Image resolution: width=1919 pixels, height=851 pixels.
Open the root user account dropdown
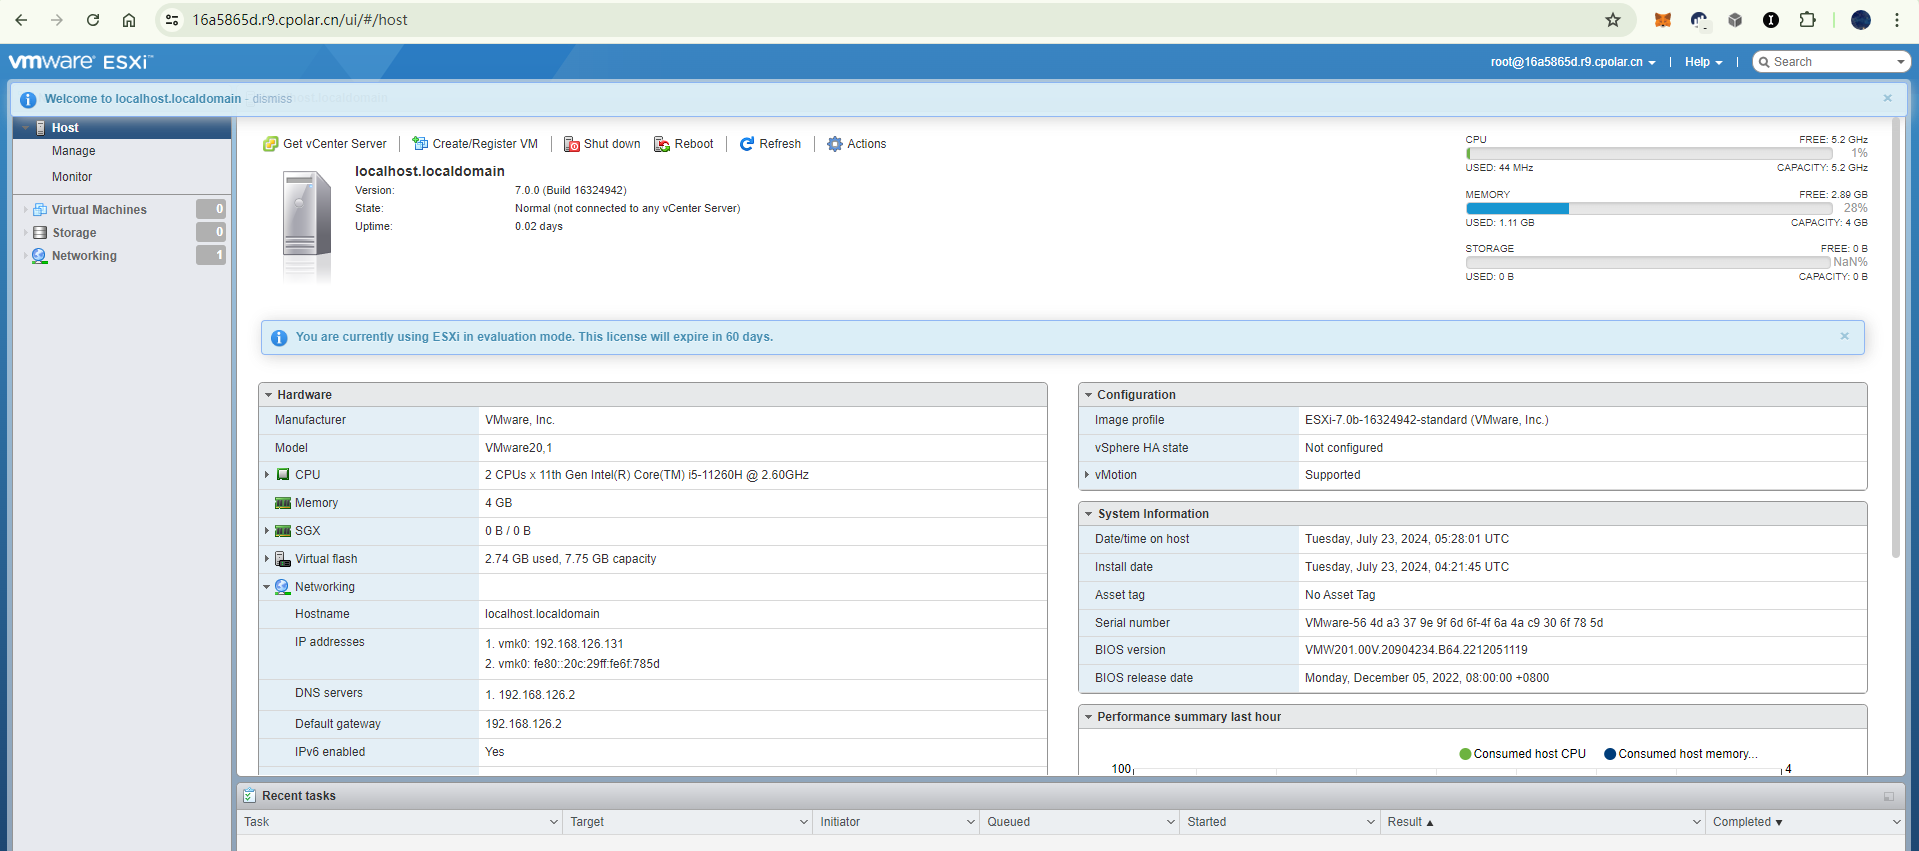point(1572,62)
